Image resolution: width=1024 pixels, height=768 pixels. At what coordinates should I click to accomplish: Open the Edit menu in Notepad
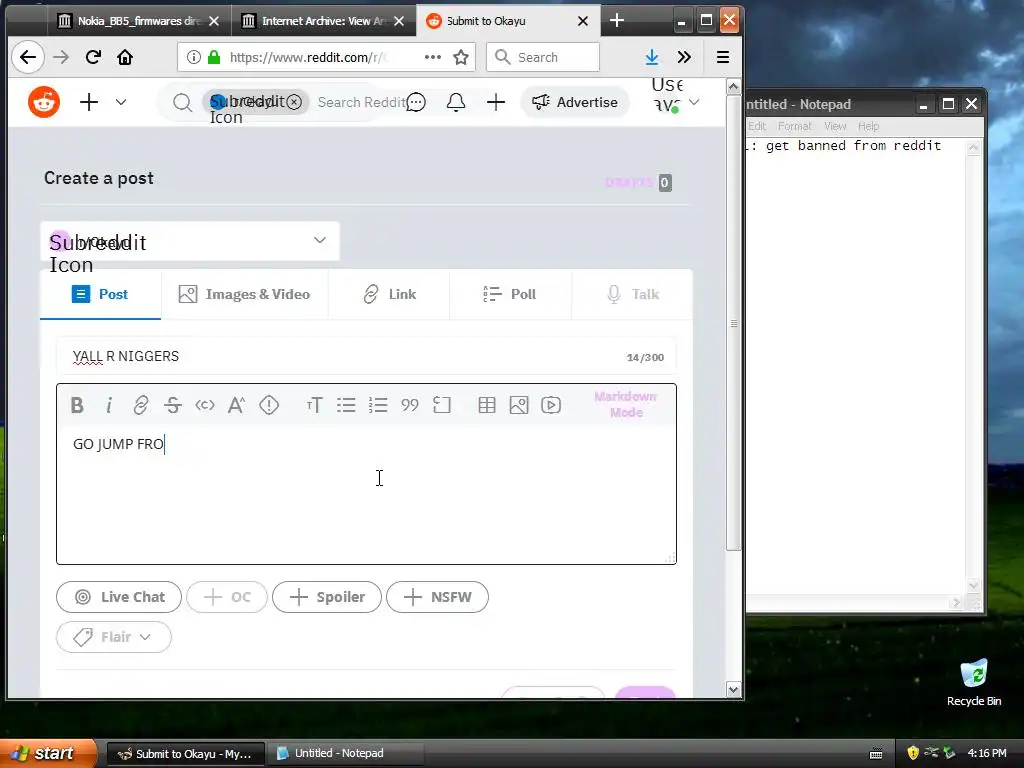[757, 126]
